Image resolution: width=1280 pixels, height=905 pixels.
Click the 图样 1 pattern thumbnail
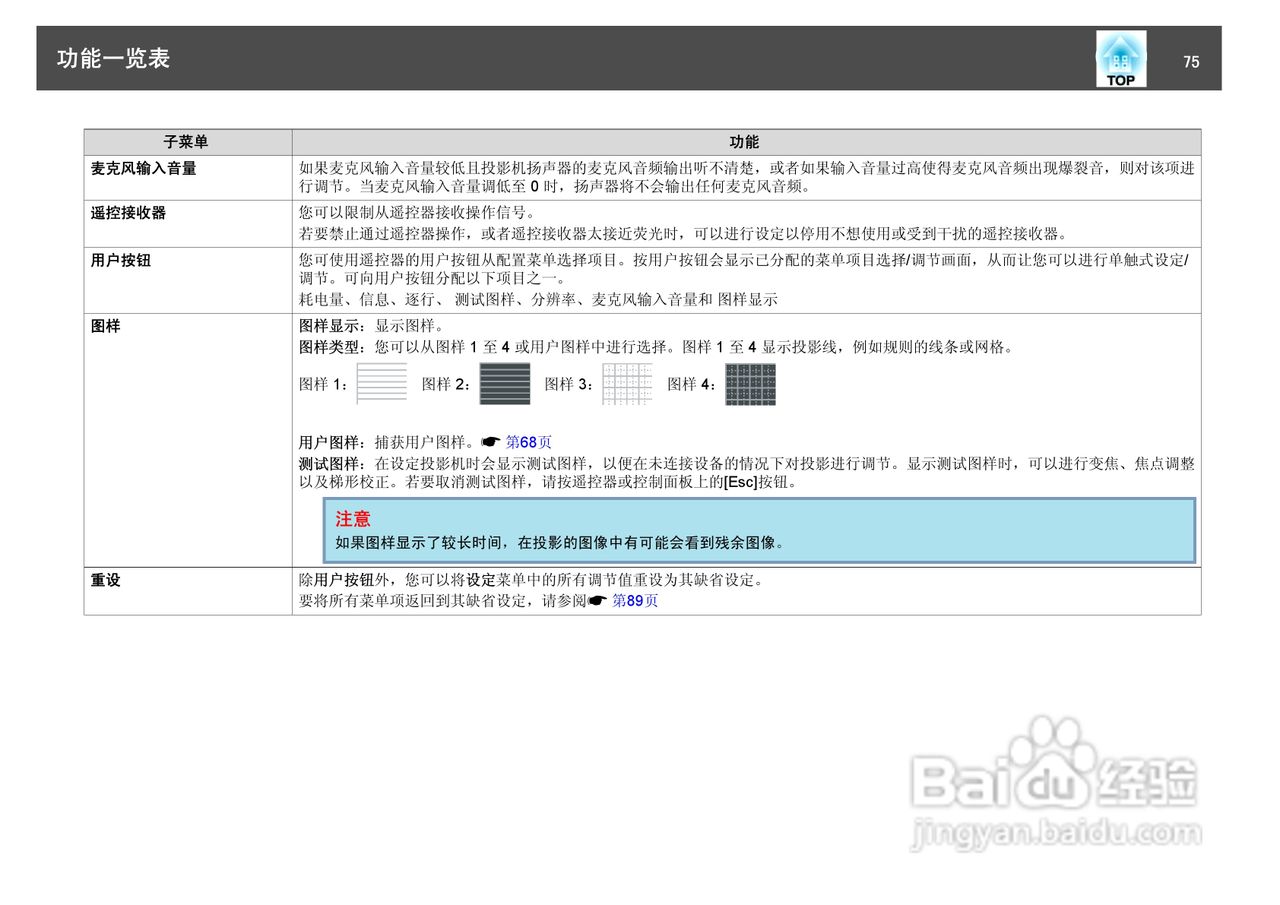point(382,384)
